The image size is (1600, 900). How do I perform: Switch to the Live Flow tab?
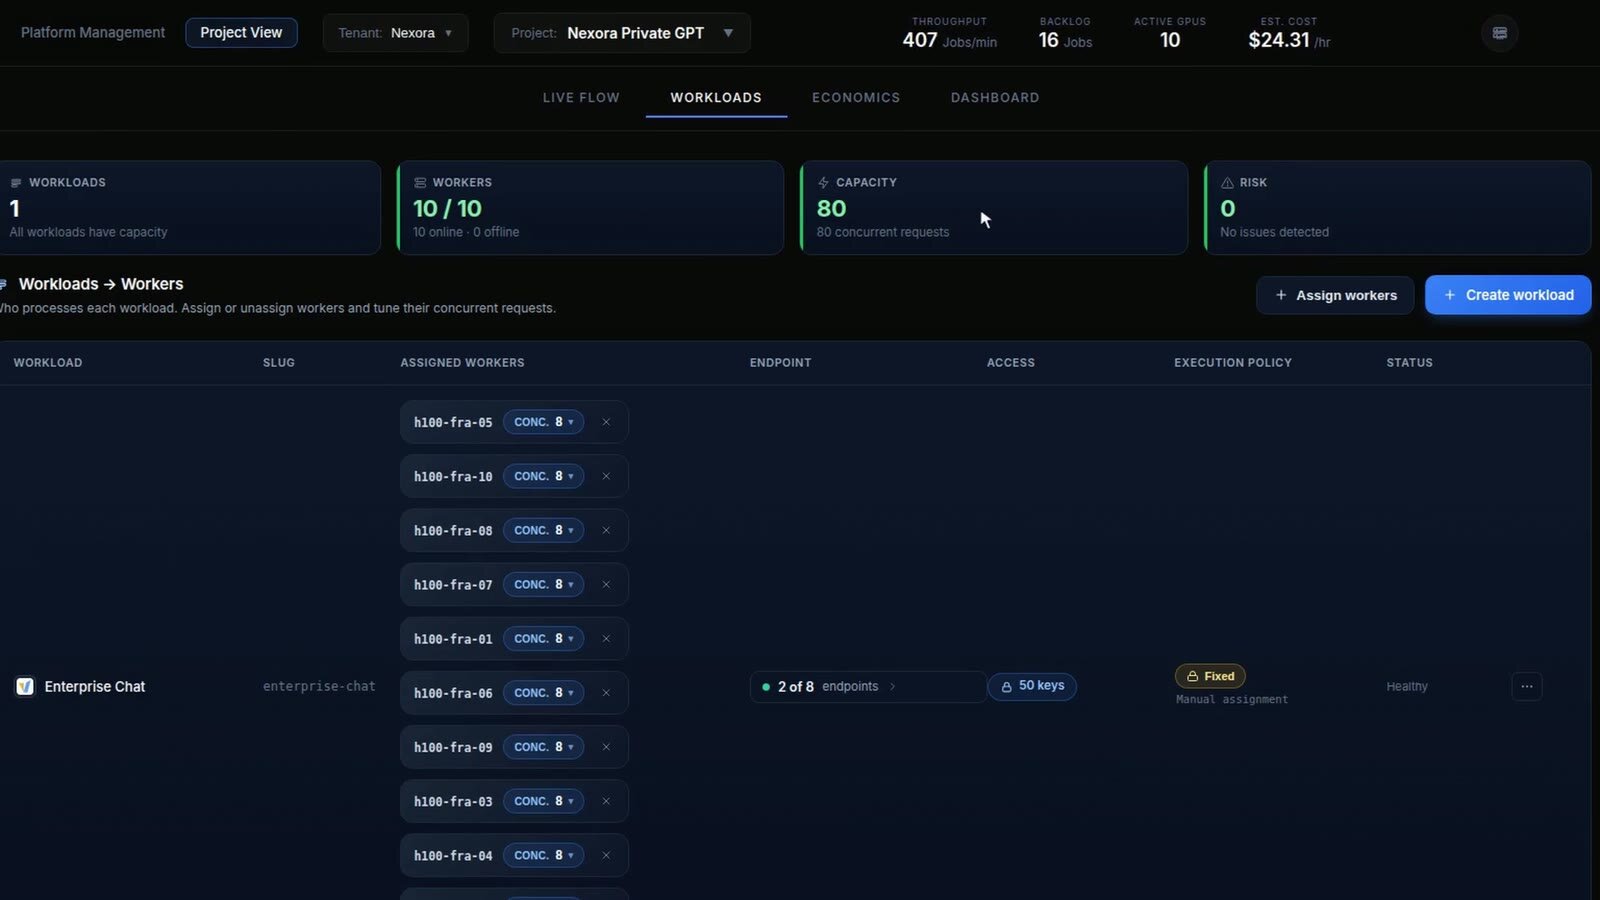581,97
